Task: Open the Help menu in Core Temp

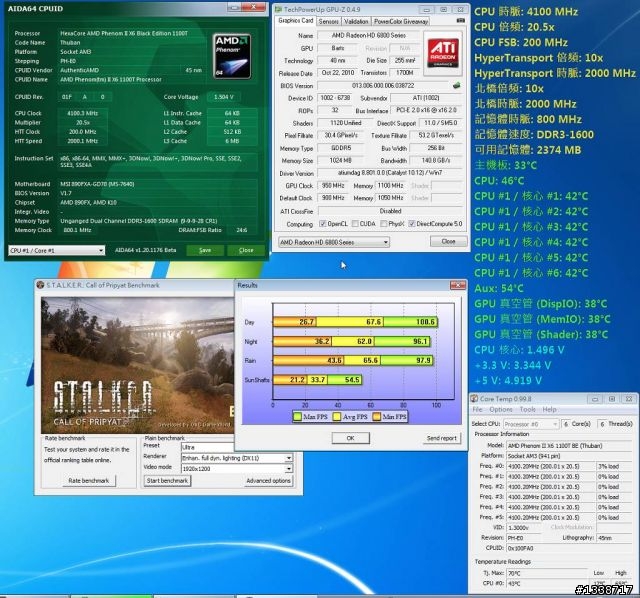Action: (x=549, y=409)
